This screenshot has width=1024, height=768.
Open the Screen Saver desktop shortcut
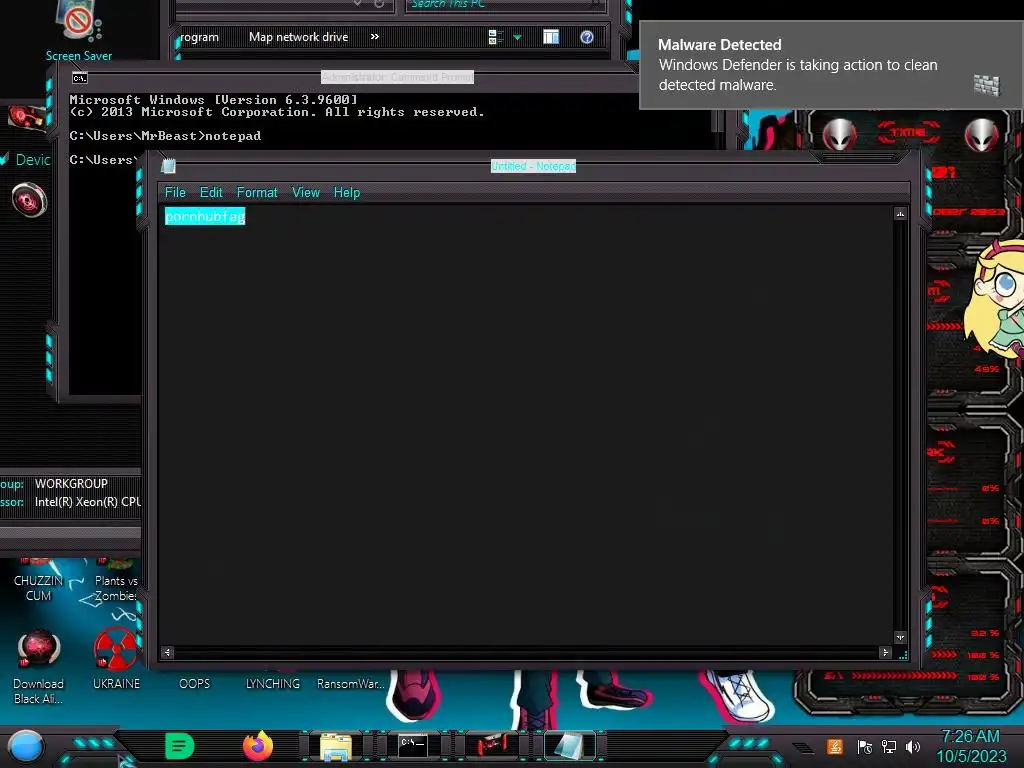tap(79, 31)
